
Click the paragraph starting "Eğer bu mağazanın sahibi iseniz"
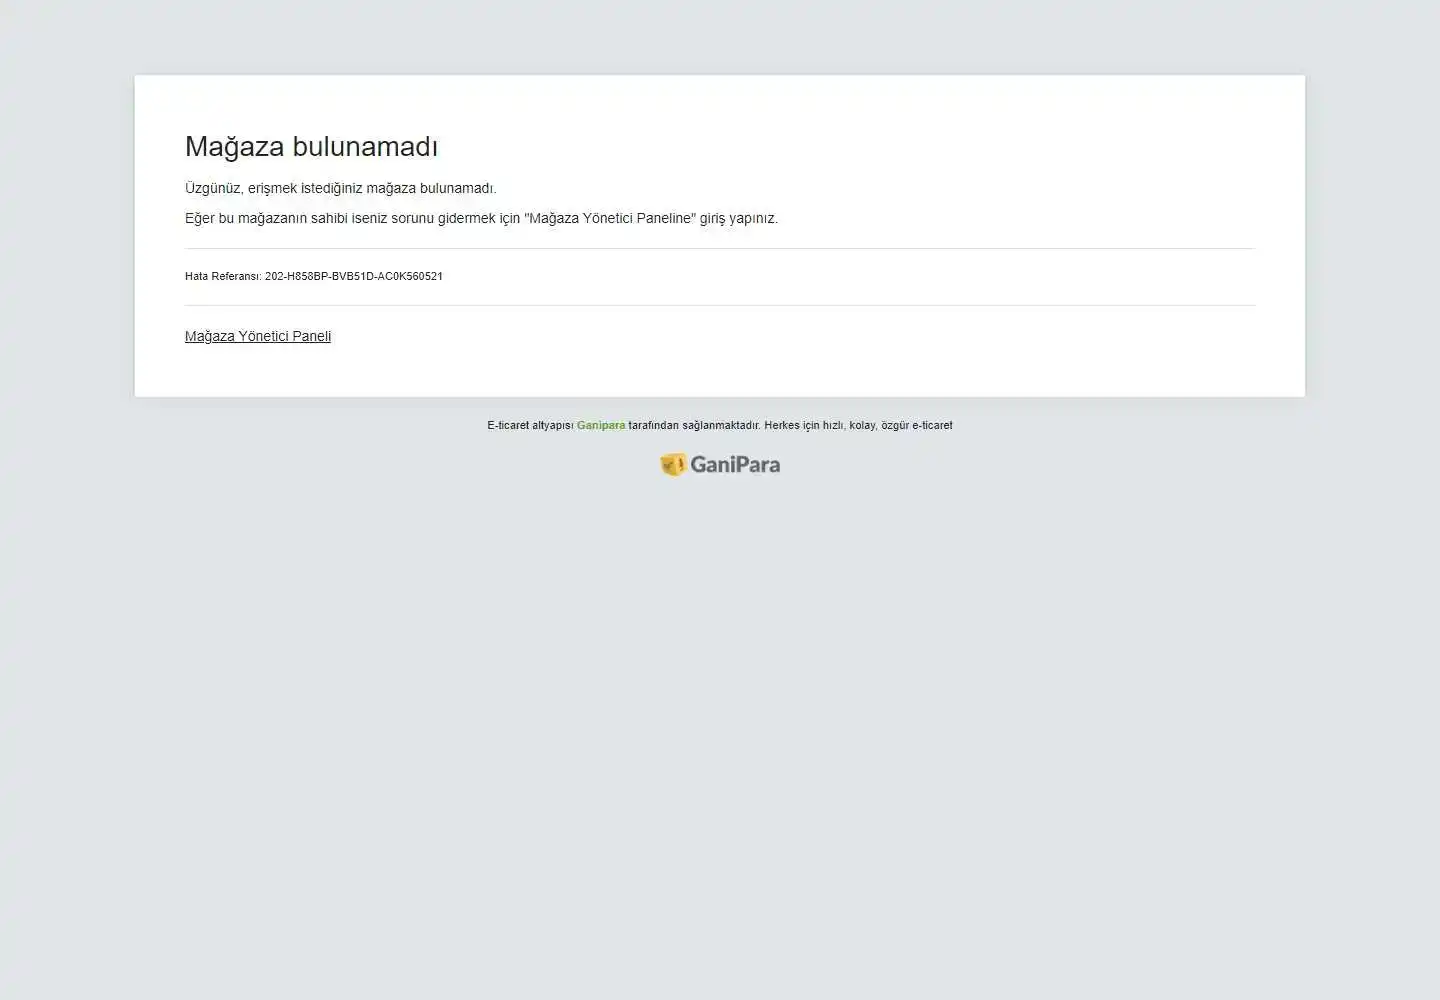point(481,218)
